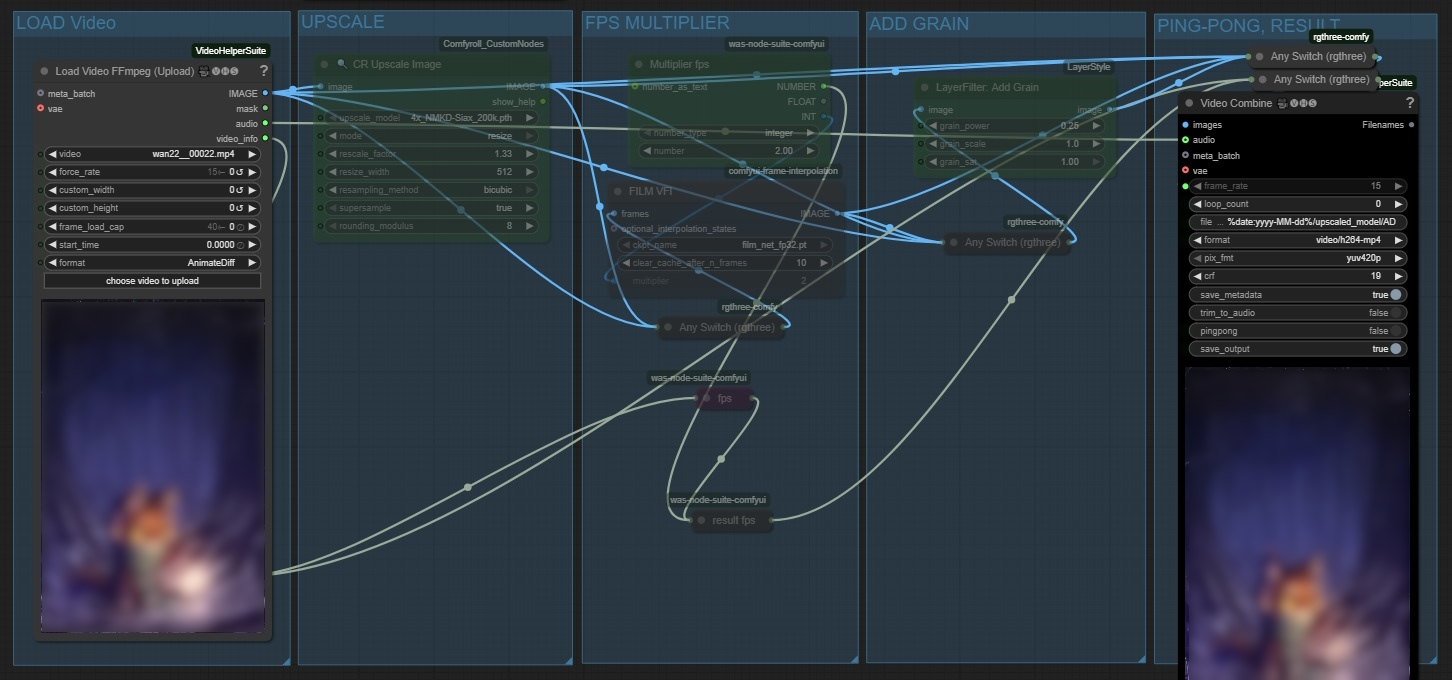Open mode combo showing resize
The width and height of the screenshot is (1452, 680).
click(x=432, y=135)
